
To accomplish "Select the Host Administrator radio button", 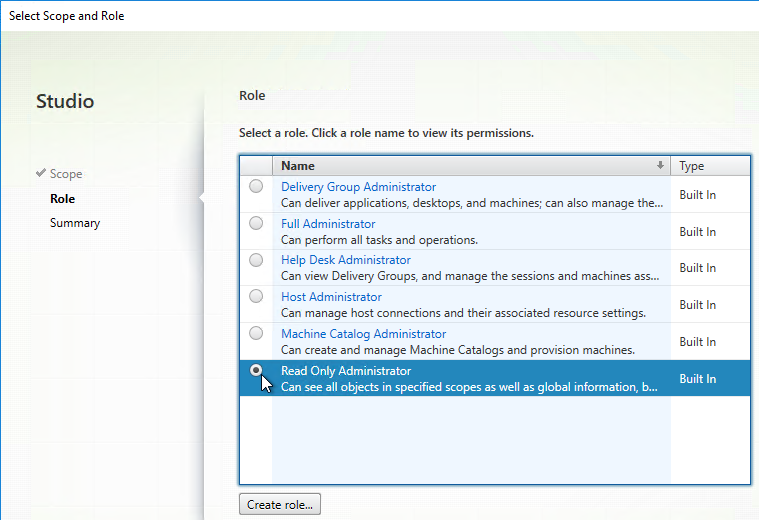I will coord(256,296).
